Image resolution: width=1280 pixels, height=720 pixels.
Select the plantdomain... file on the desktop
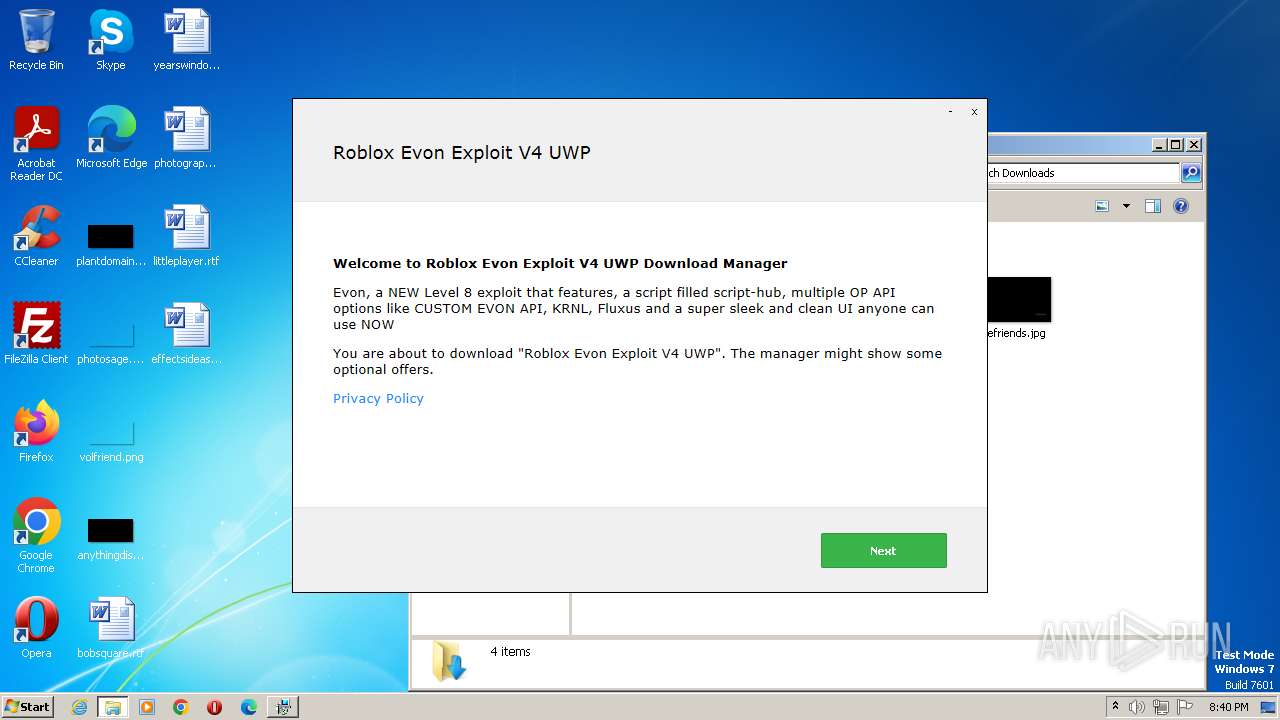111,245
